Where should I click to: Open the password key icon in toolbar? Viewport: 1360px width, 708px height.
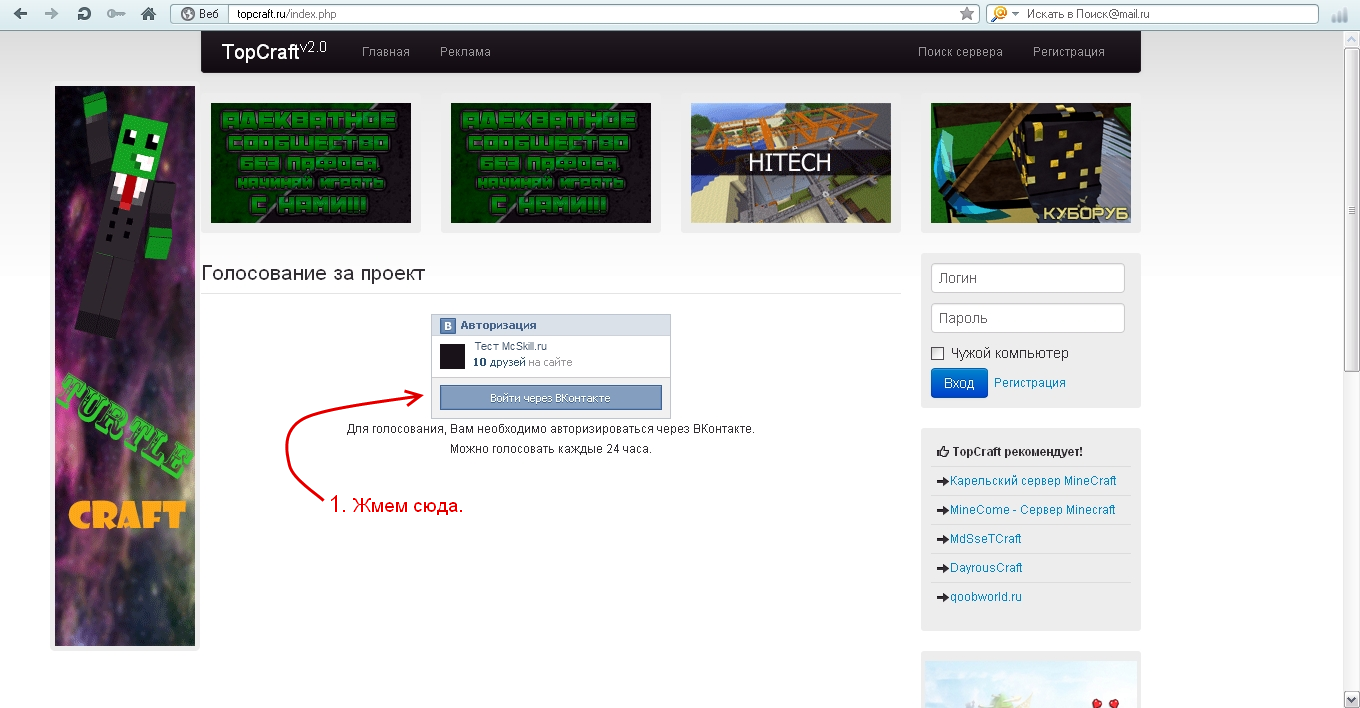pyautogui.click(x=116, y=14)
